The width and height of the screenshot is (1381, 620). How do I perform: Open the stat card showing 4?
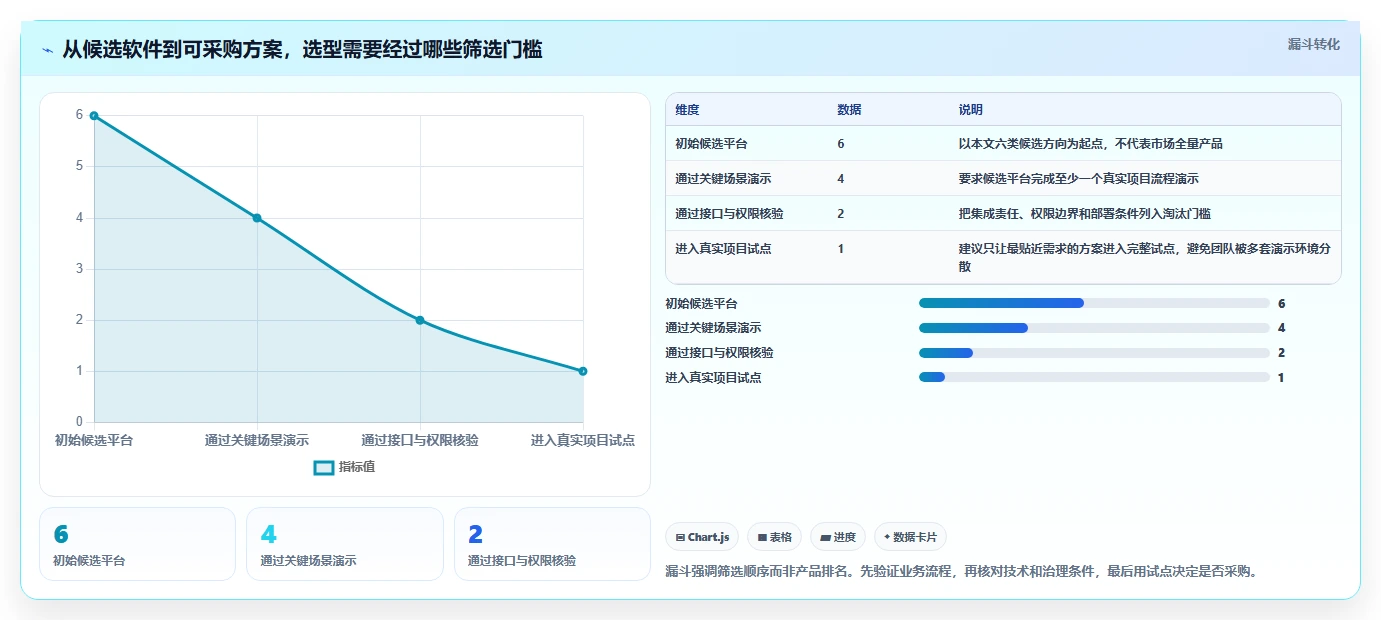[x=345, y=544]
